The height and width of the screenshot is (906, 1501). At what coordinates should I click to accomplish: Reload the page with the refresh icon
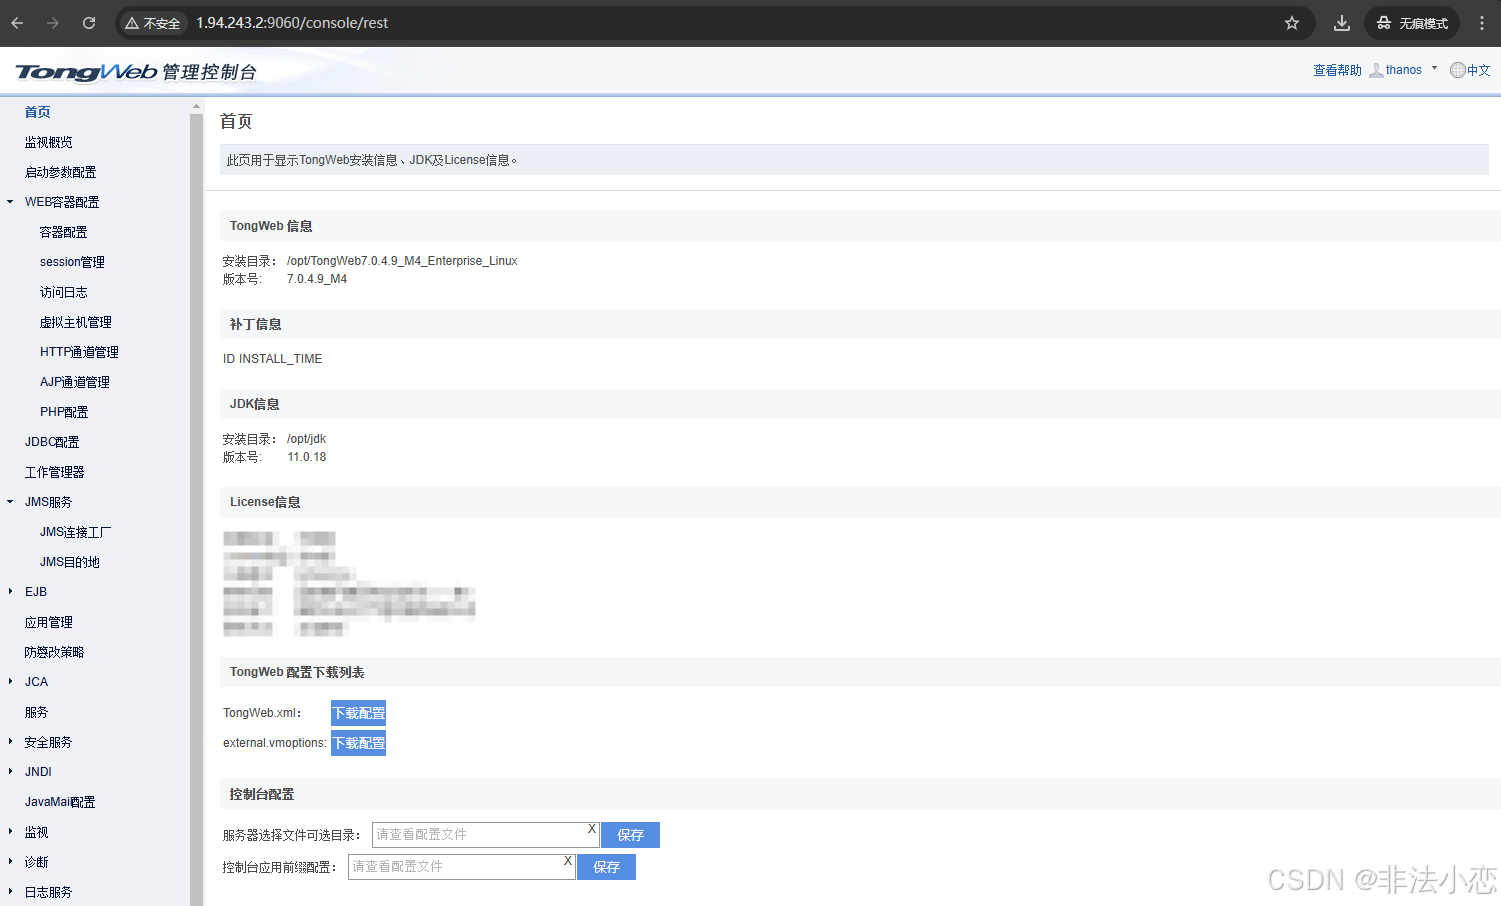89,23
